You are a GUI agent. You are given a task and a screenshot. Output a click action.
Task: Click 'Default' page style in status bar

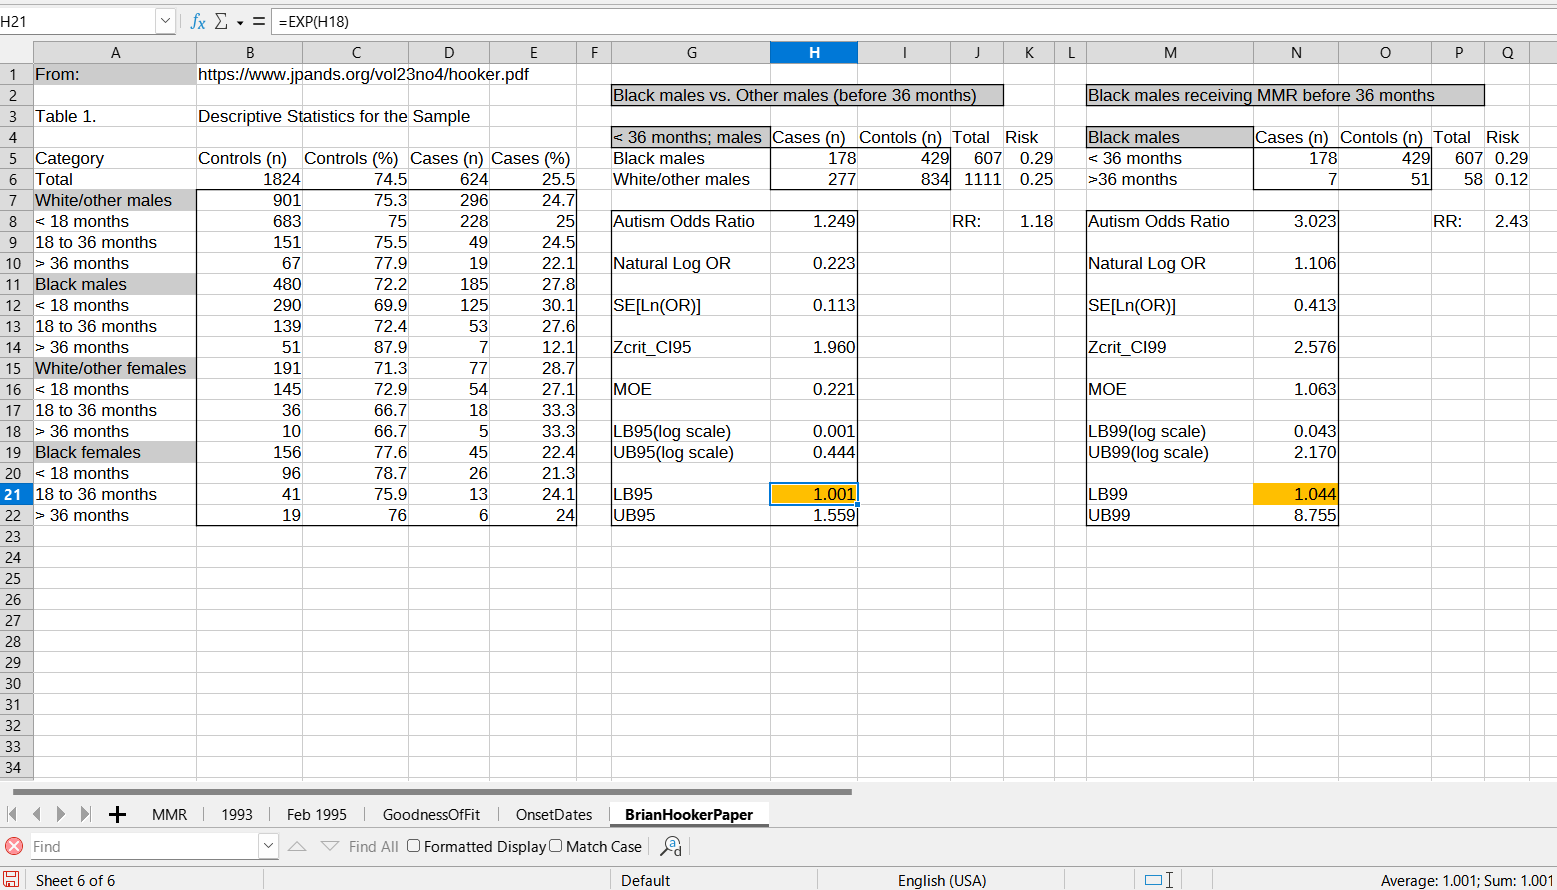(645, 880)
